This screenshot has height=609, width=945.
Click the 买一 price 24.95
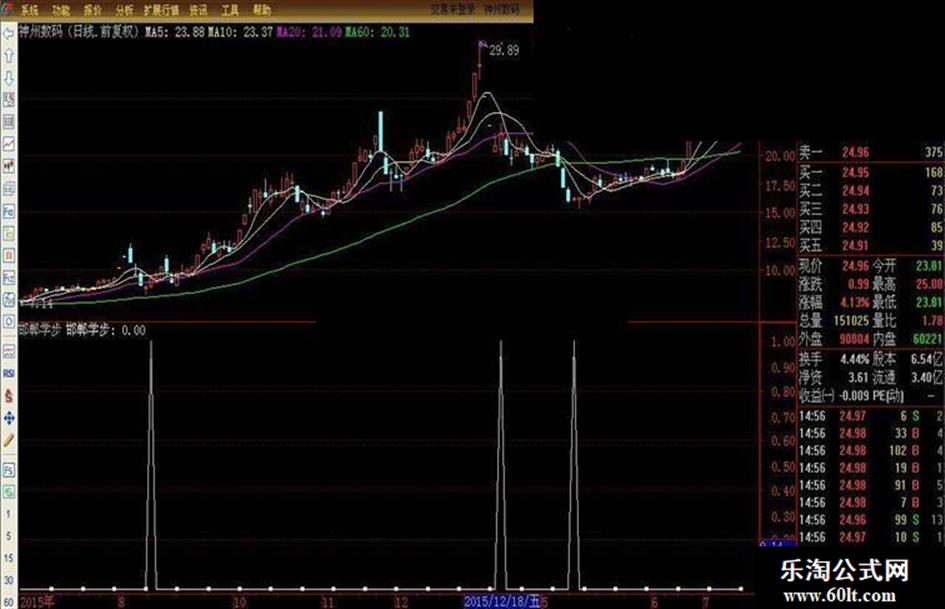[855, 173]
